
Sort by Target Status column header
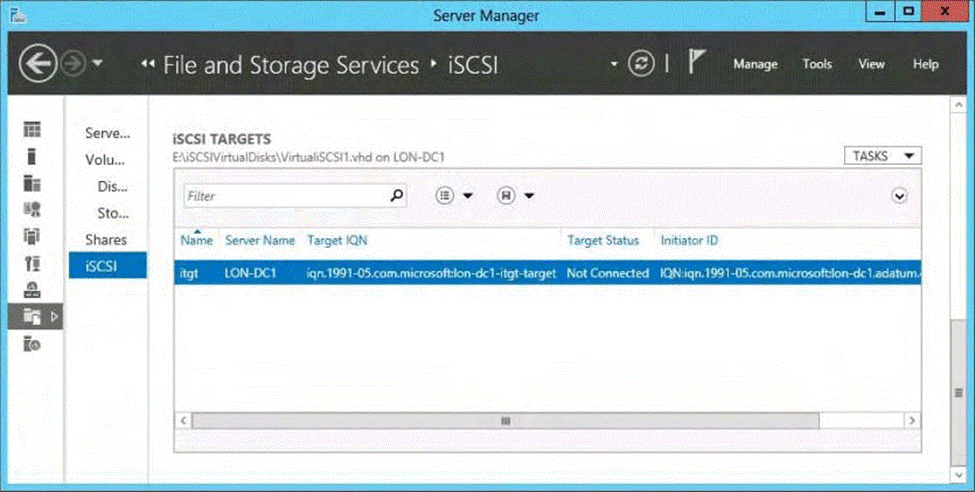(603, 241)
